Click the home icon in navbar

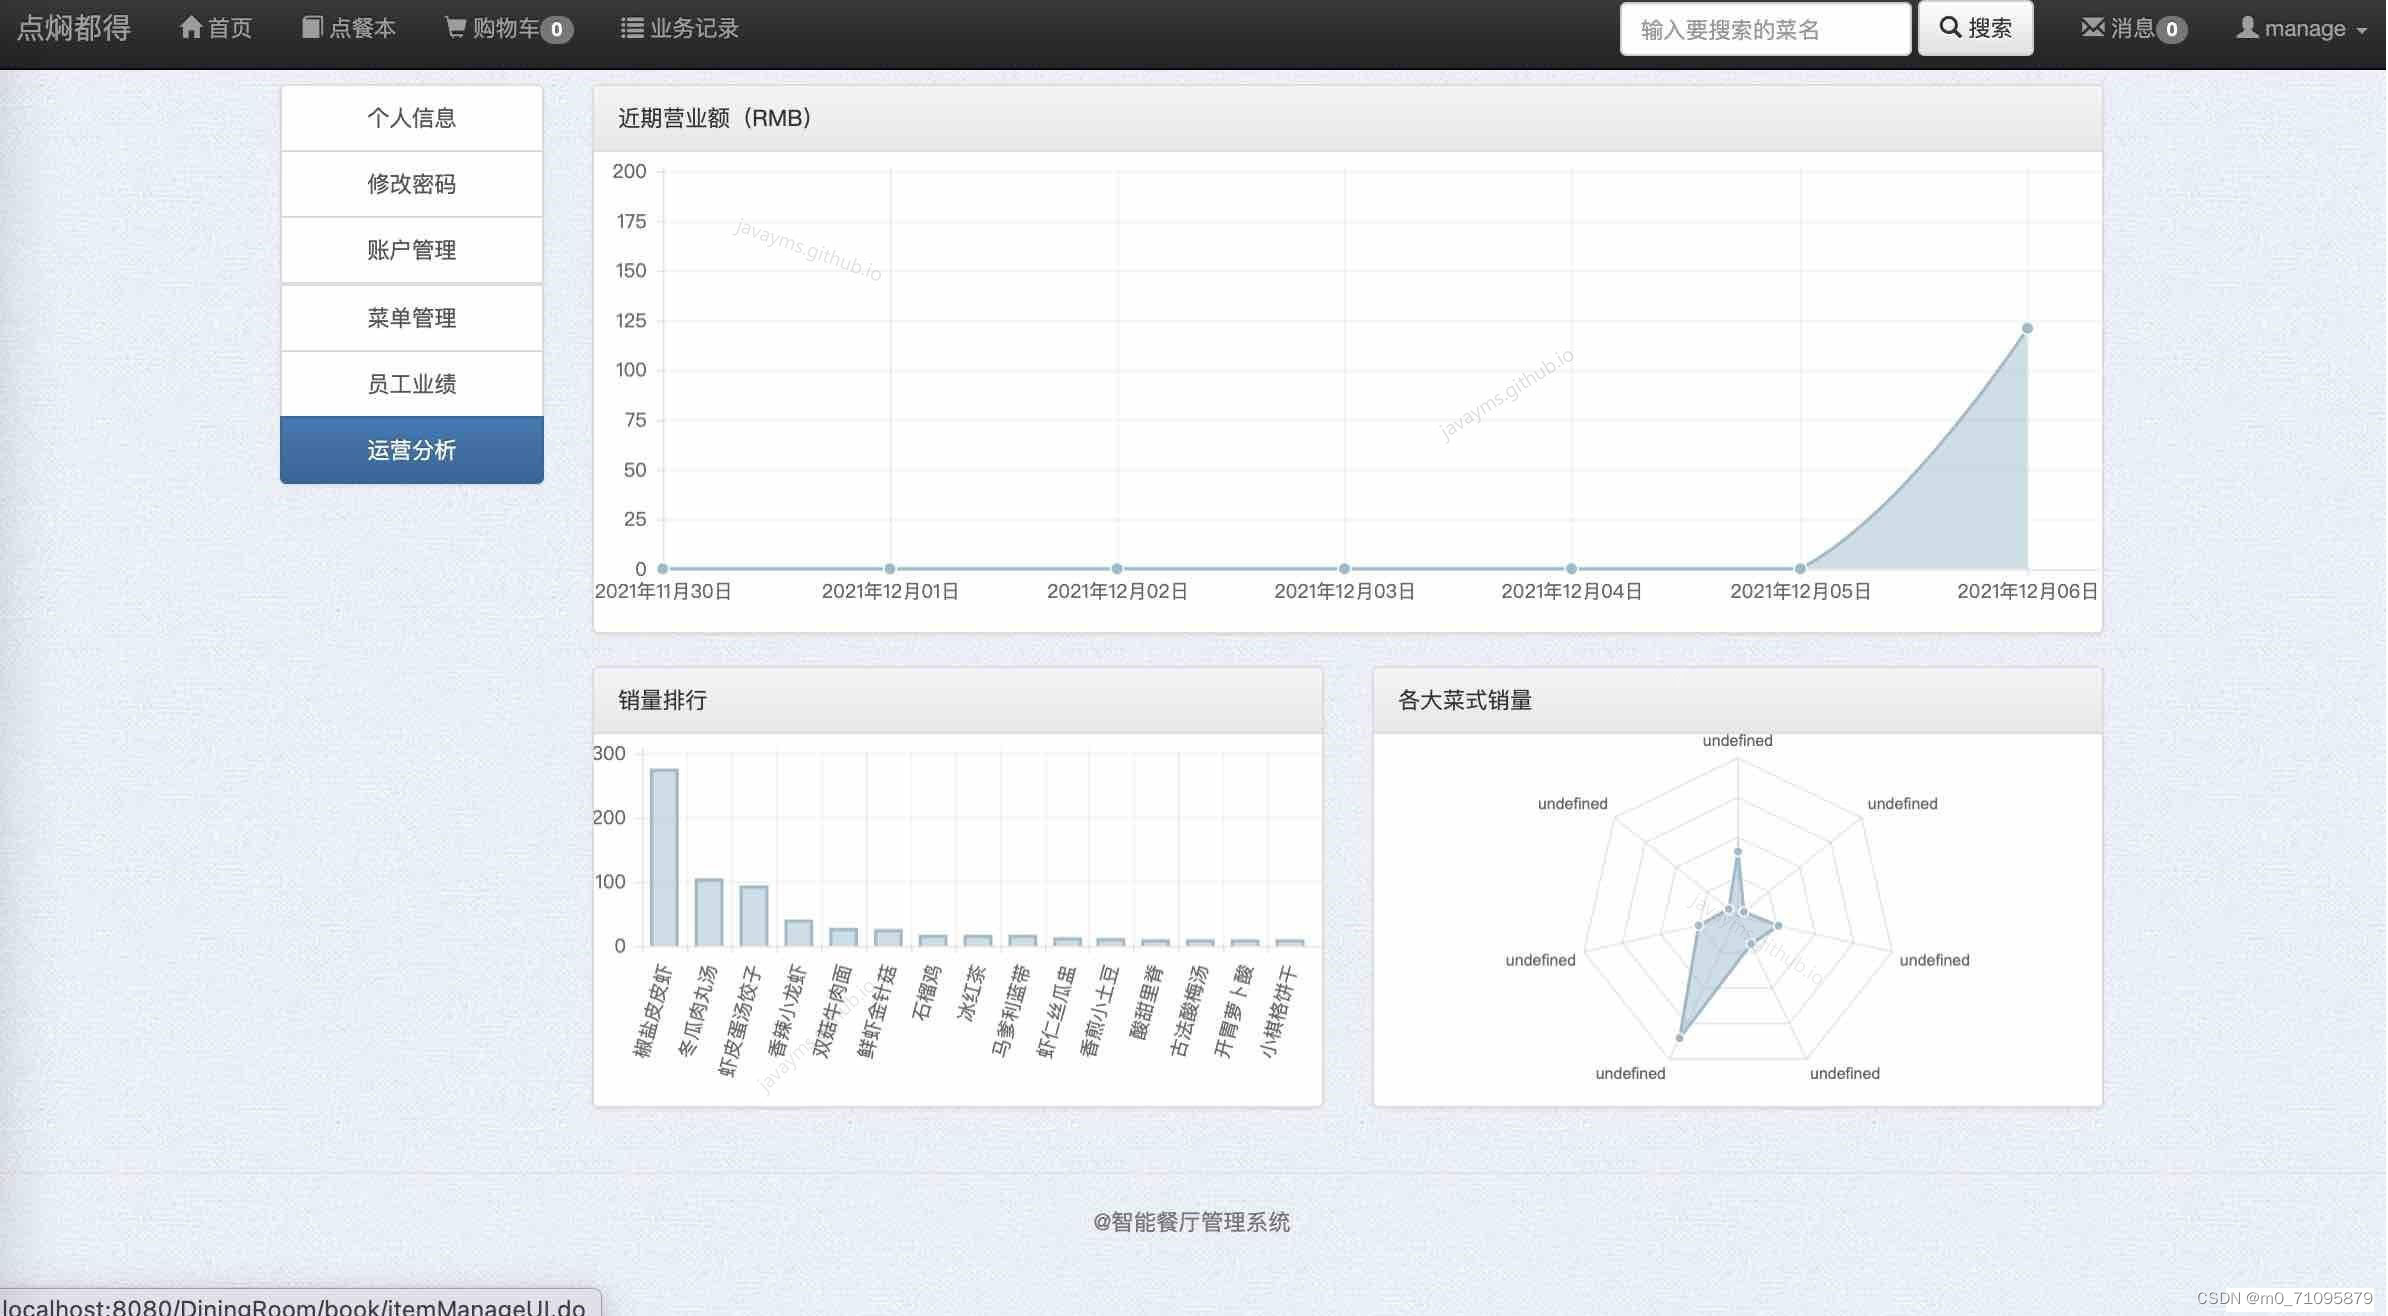(x=190, y=28)
